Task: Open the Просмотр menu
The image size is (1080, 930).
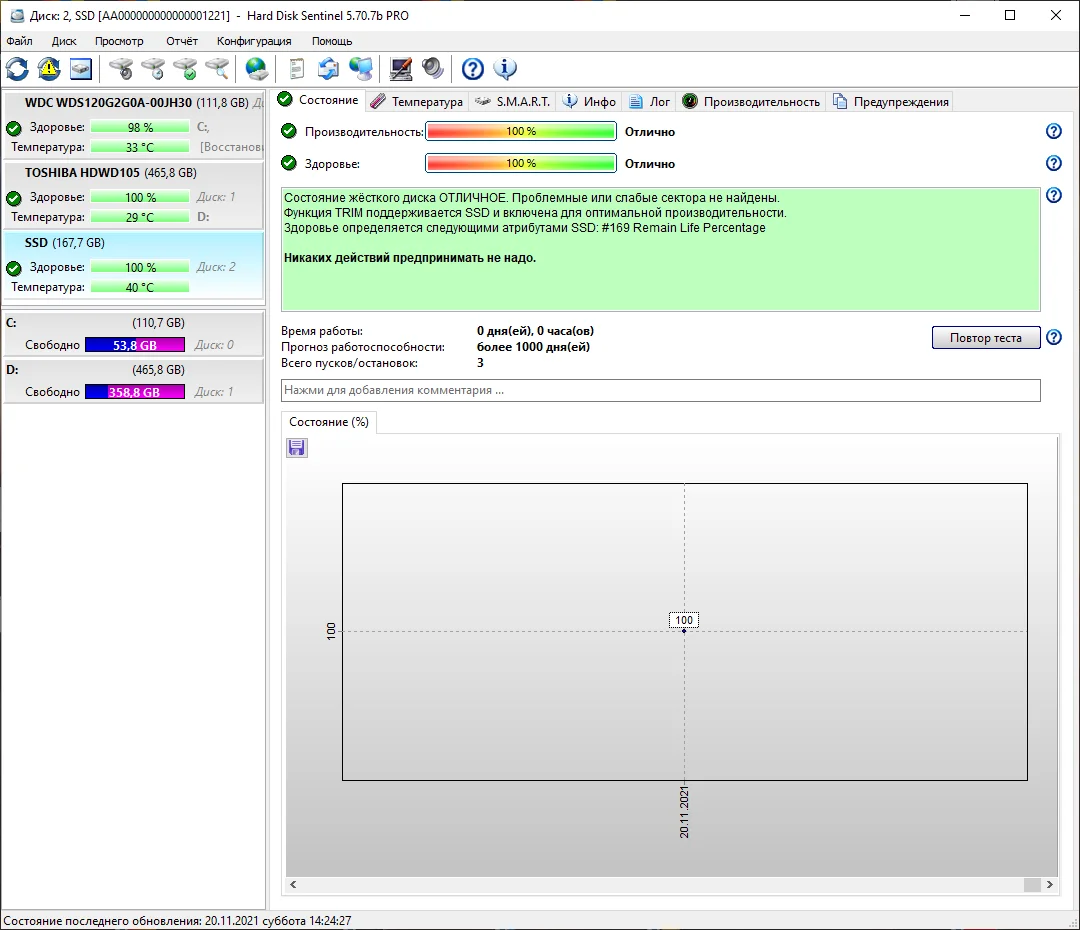Action: (x=119, y=41)
